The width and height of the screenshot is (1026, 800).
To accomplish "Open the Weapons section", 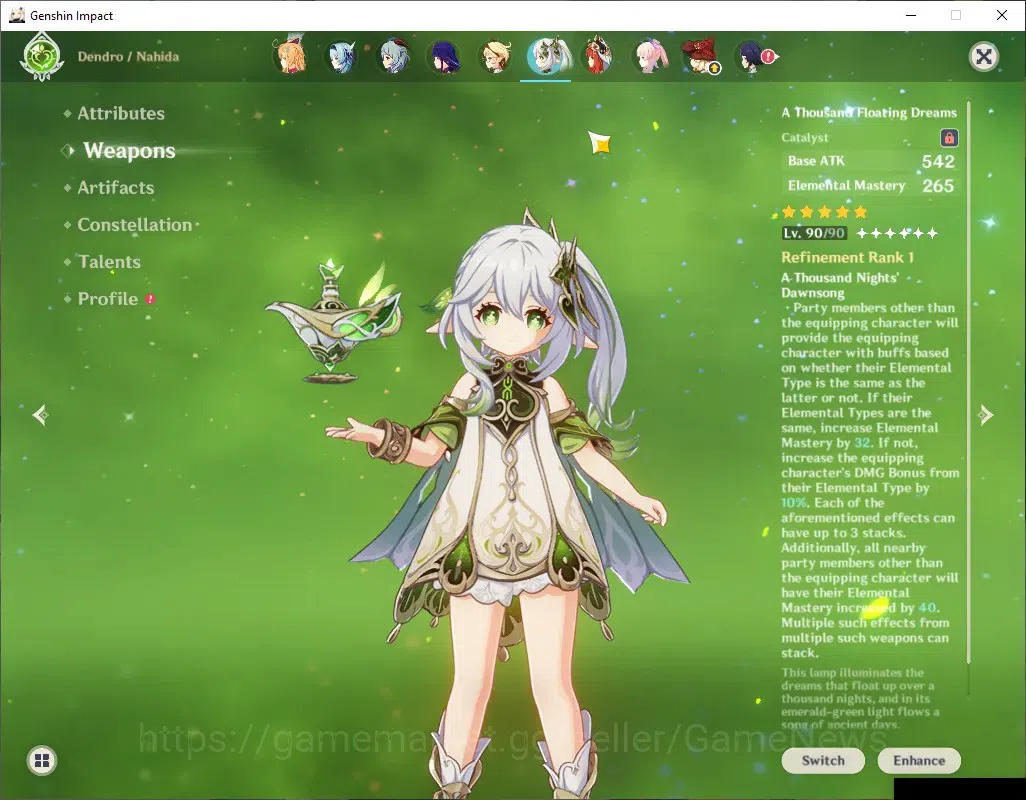I will [129, 150].
